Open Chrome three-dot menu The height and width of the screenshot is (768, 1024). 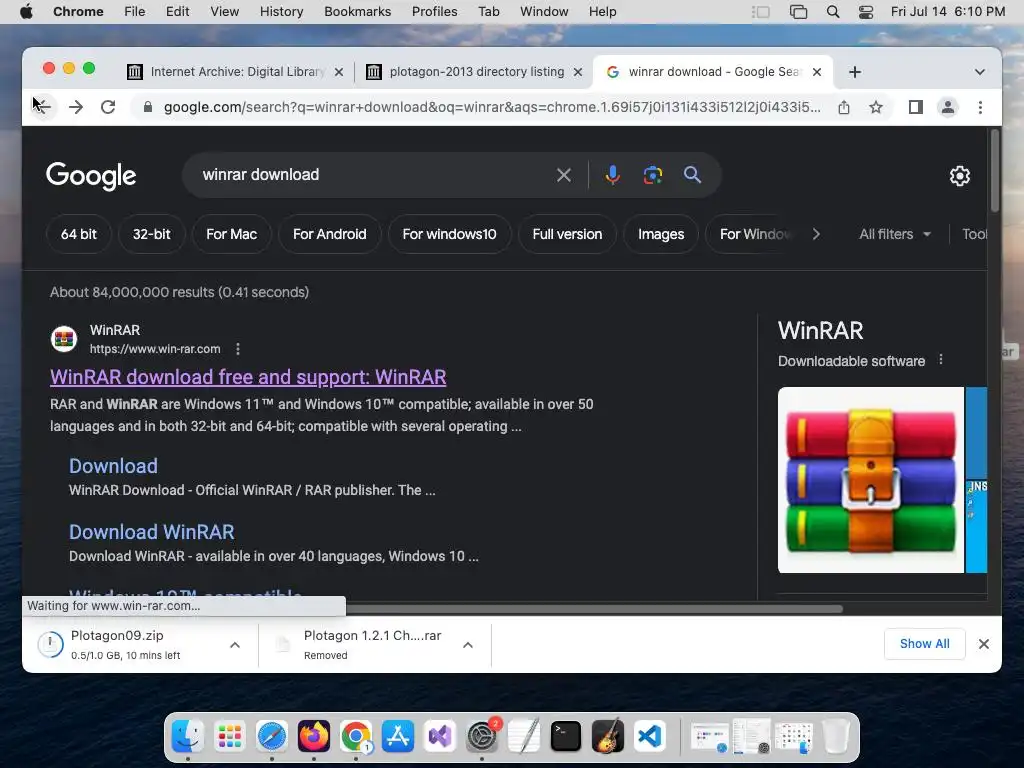(980, 107)
